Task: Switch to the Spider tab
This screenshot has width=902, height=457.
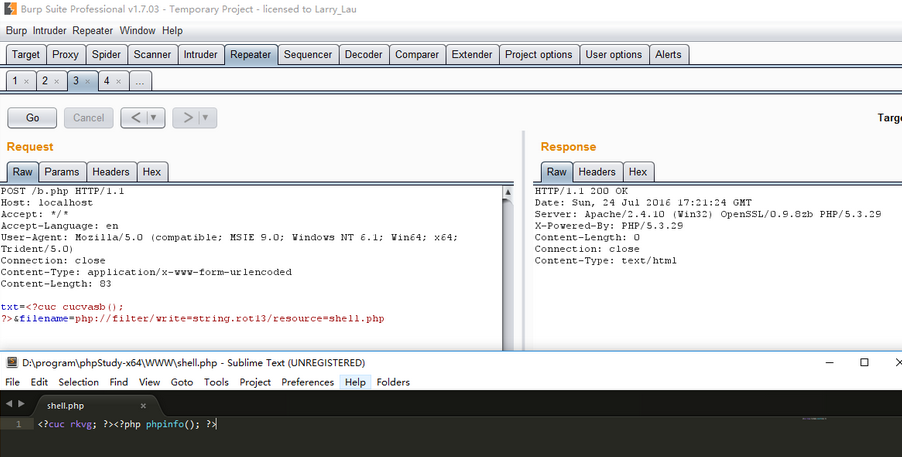Action: coord(106,55)
